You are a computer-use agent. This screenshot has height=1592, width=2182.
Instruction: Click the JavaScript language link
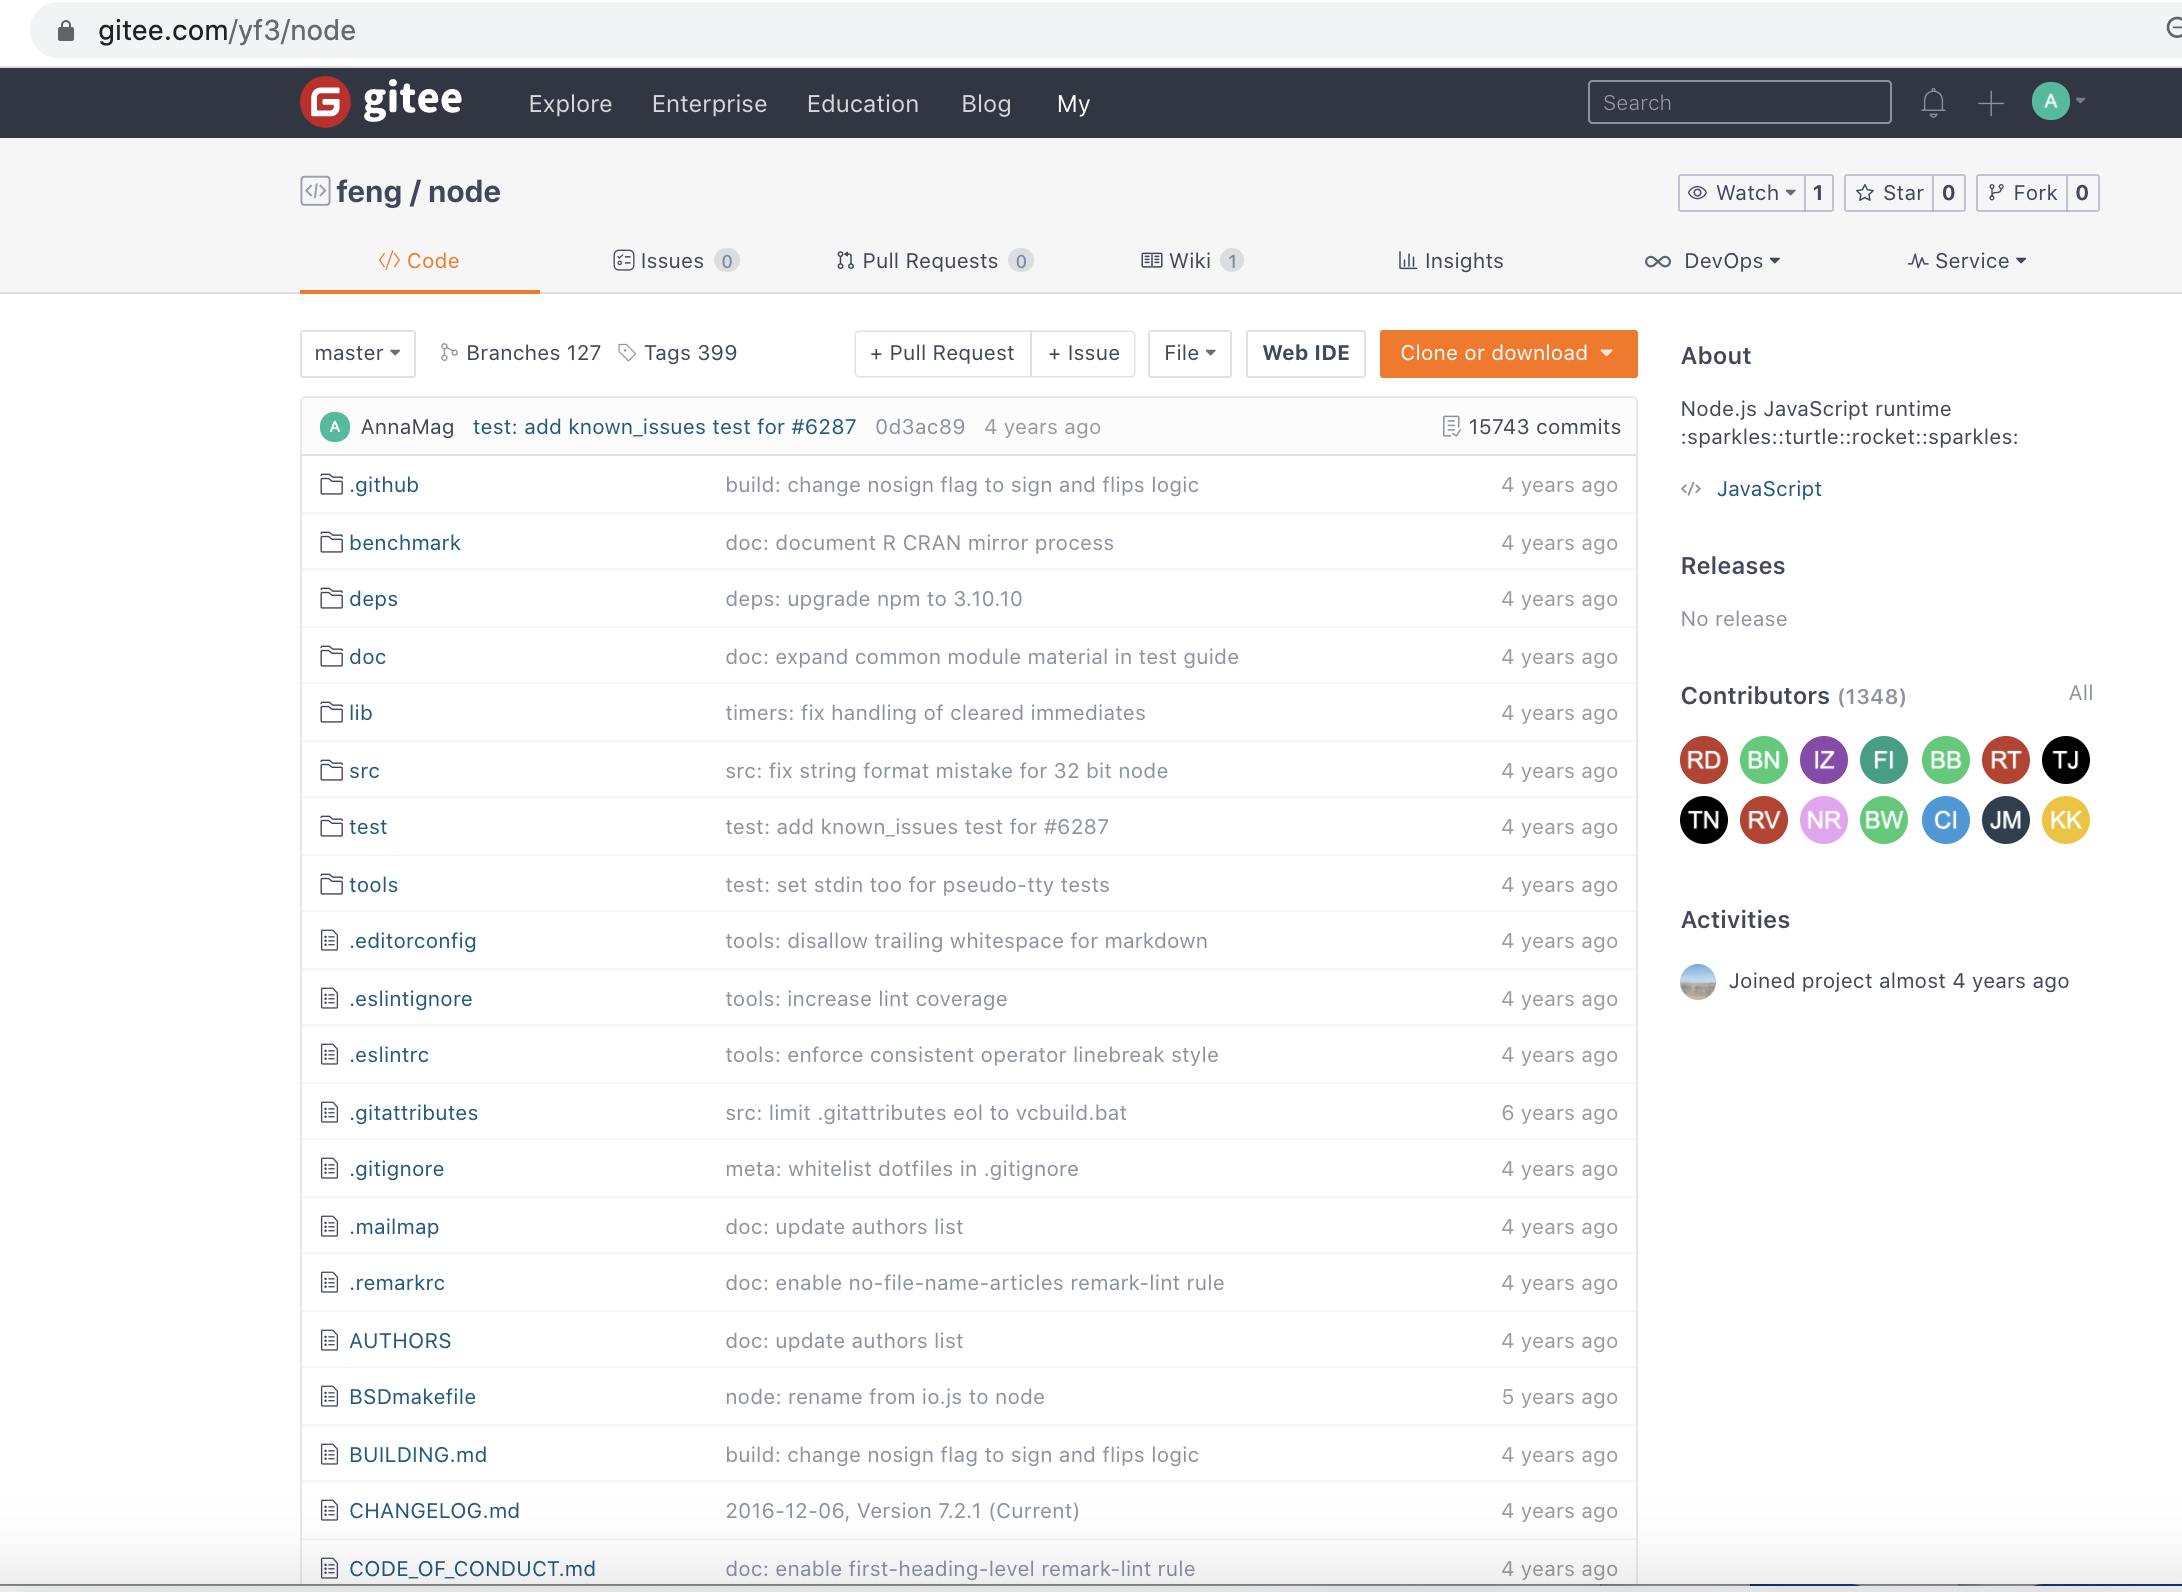pos(1768,489)
